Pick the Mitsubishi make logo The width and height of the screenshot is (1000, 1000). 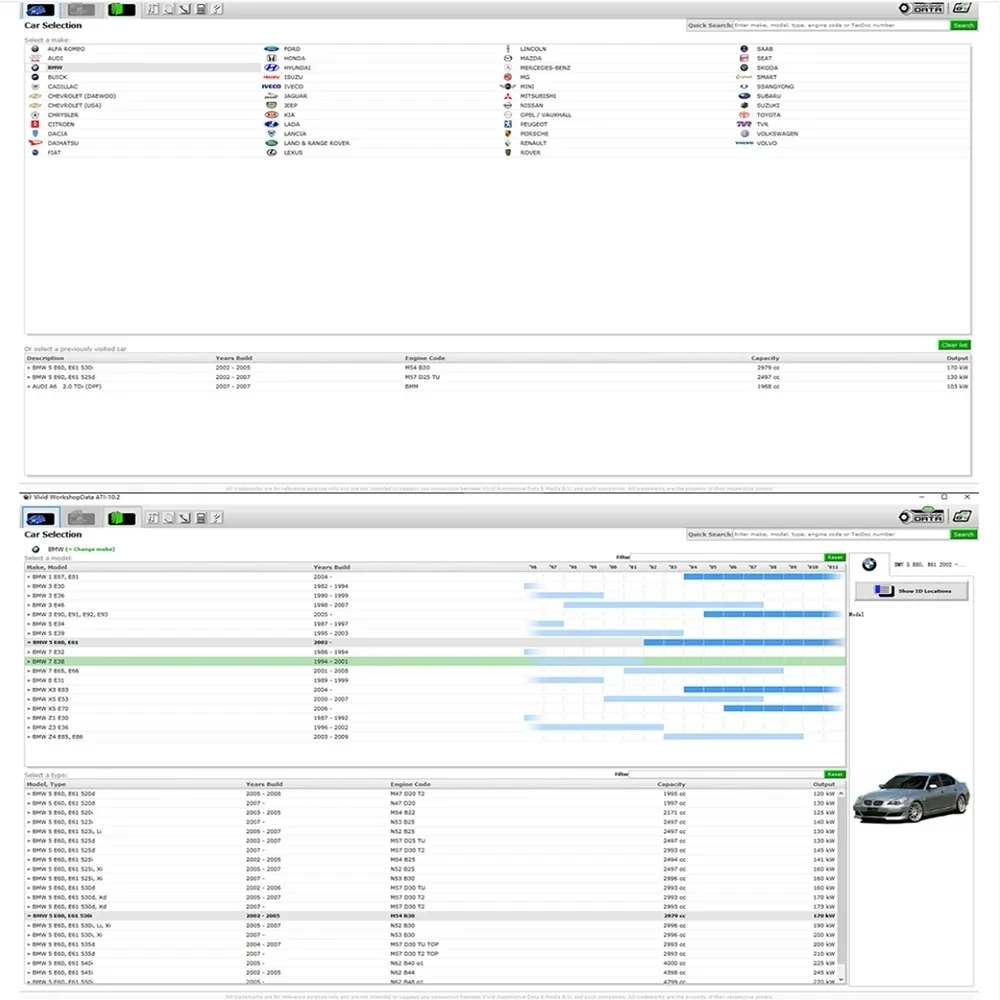[508, 96]
